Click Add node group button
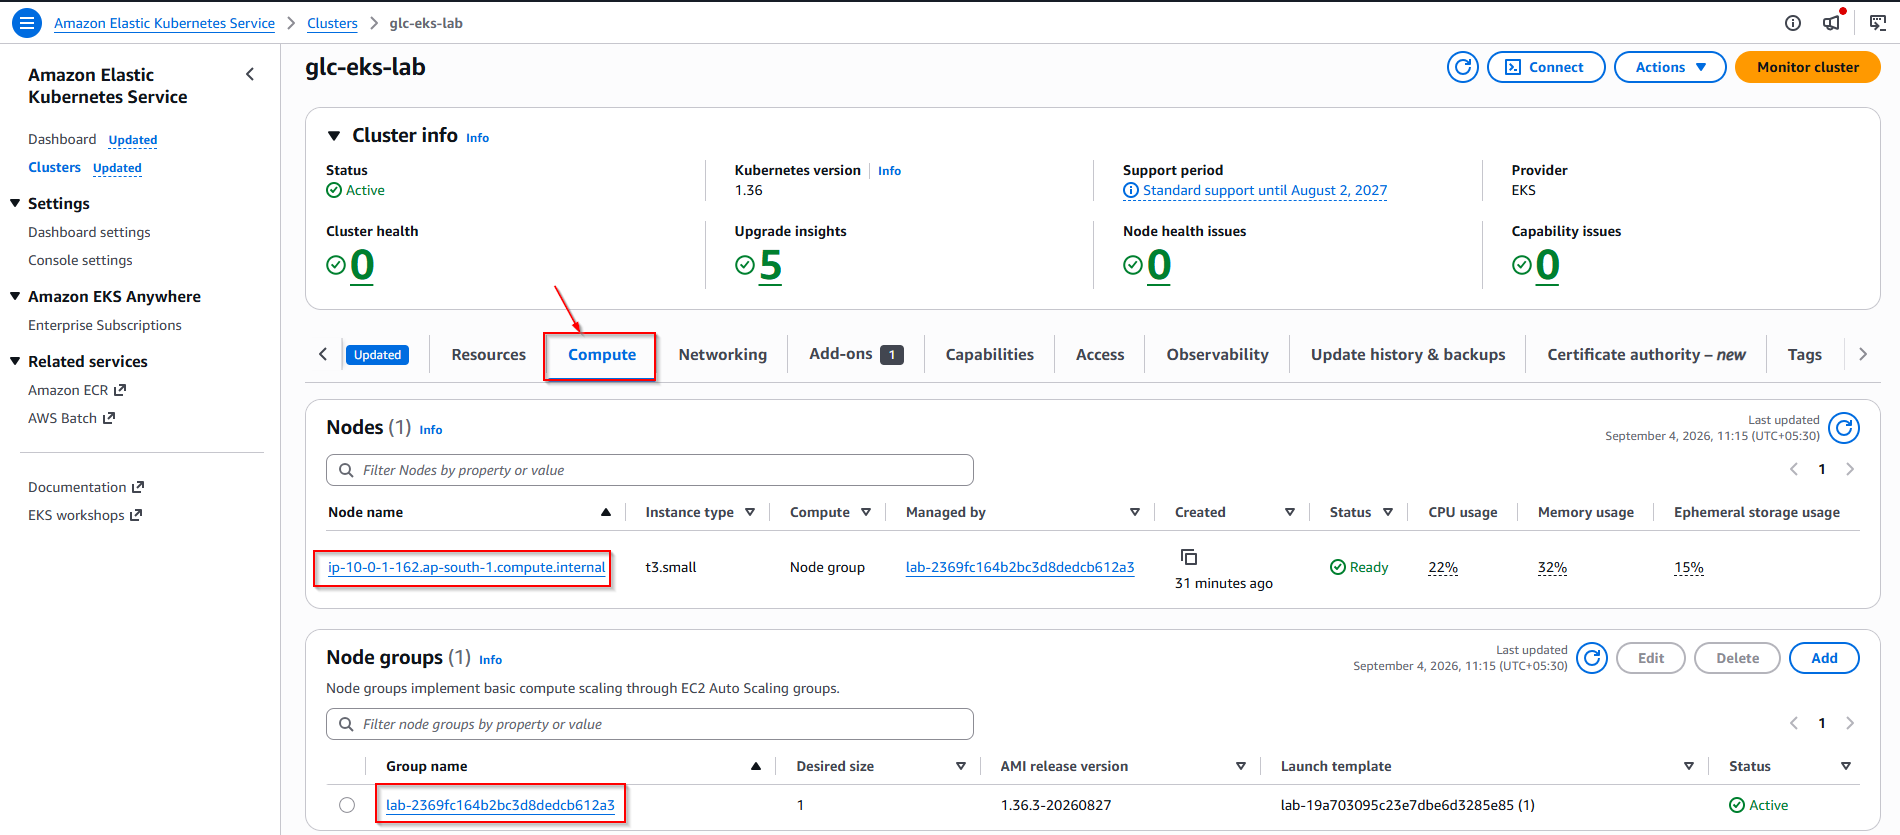1900x835 pixels. coord(1824,658)
